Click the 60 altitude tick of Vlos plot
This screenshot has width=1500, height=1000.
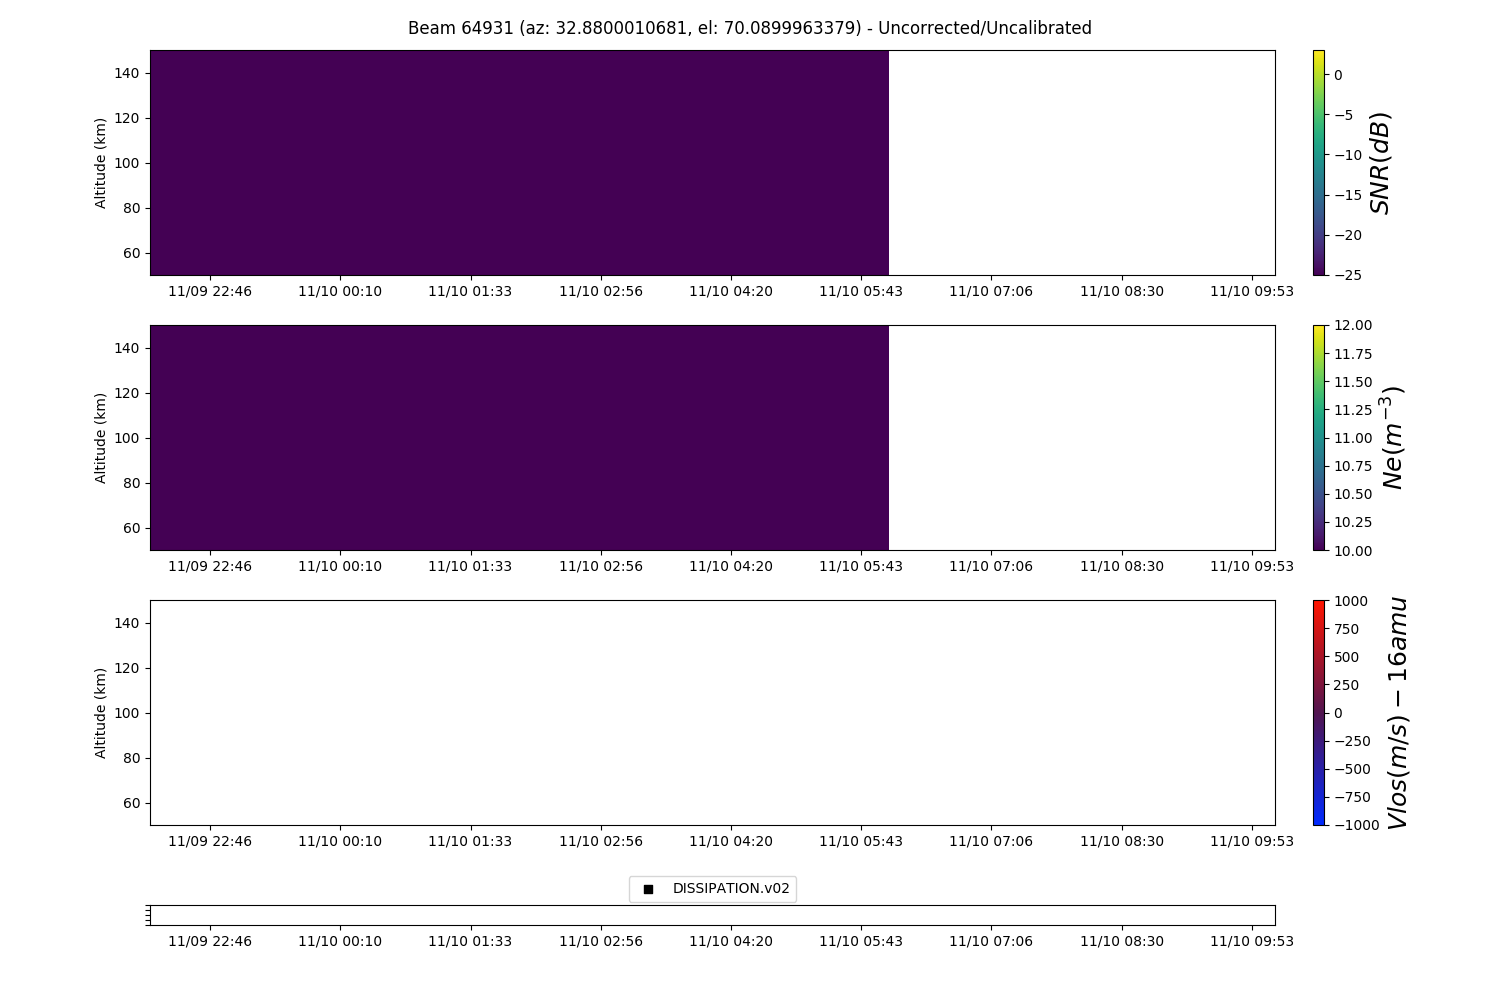(134, 803)
